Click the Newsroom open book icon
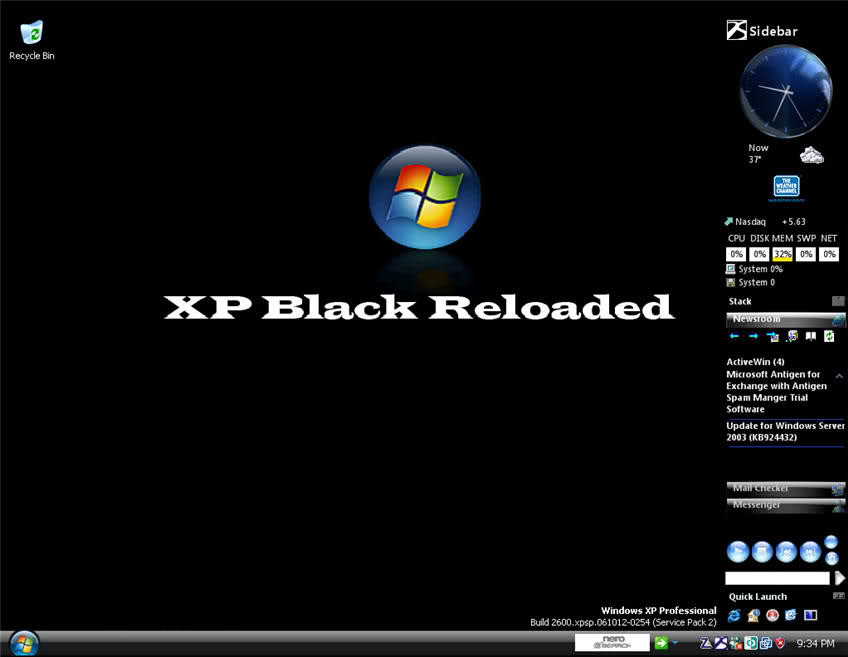The image size is (848, 657). [810, 336]
